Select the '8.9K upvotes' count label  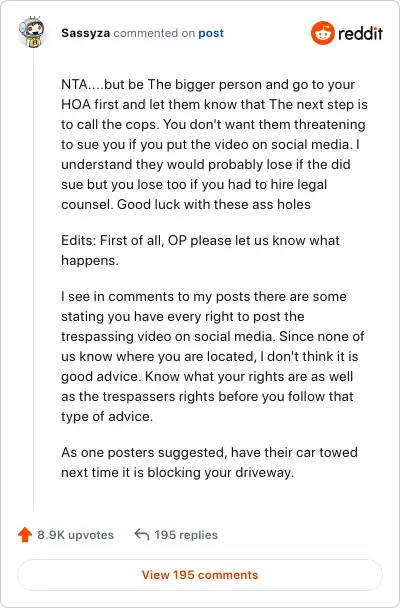tap(76, 535)
